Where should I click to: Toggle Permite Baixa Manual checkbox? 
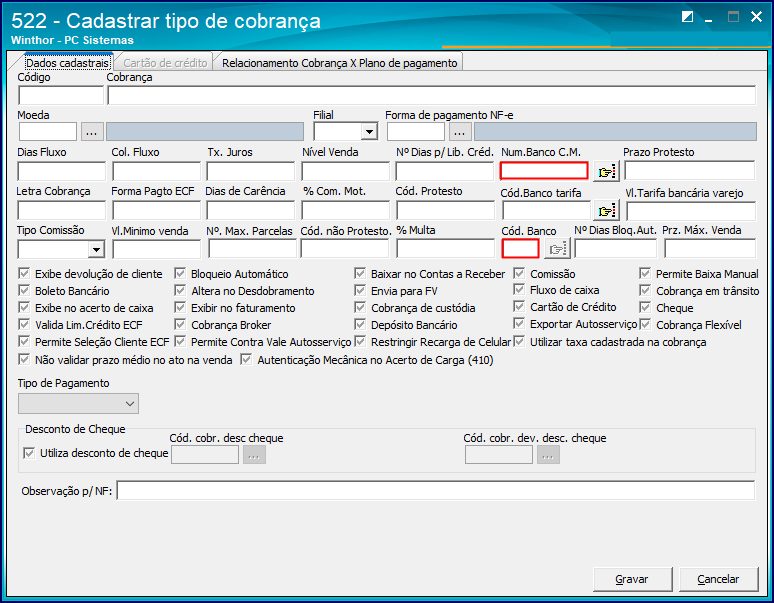(x=645, y=273)
